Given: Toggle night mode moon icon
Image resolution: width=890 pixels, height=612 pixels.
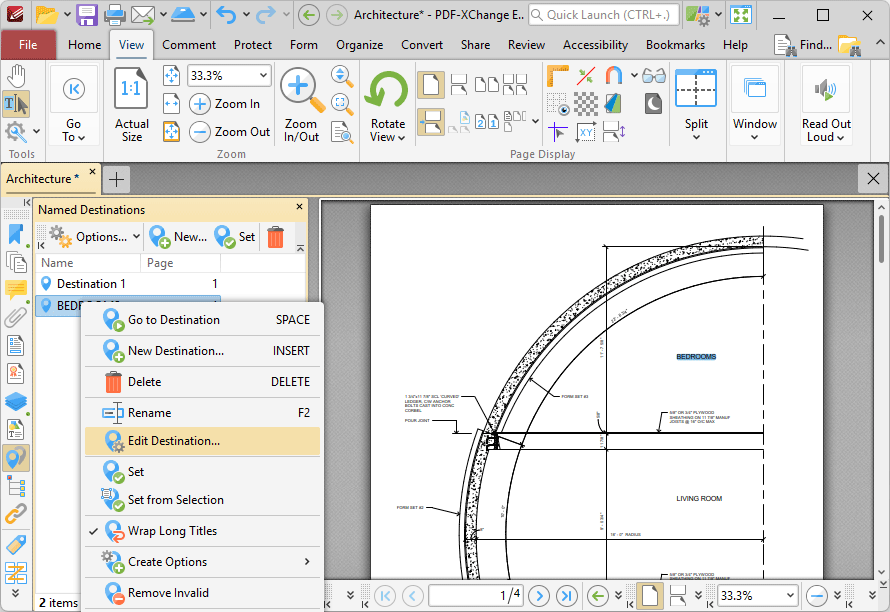Looking at the screenshot, I should (653, 104).
